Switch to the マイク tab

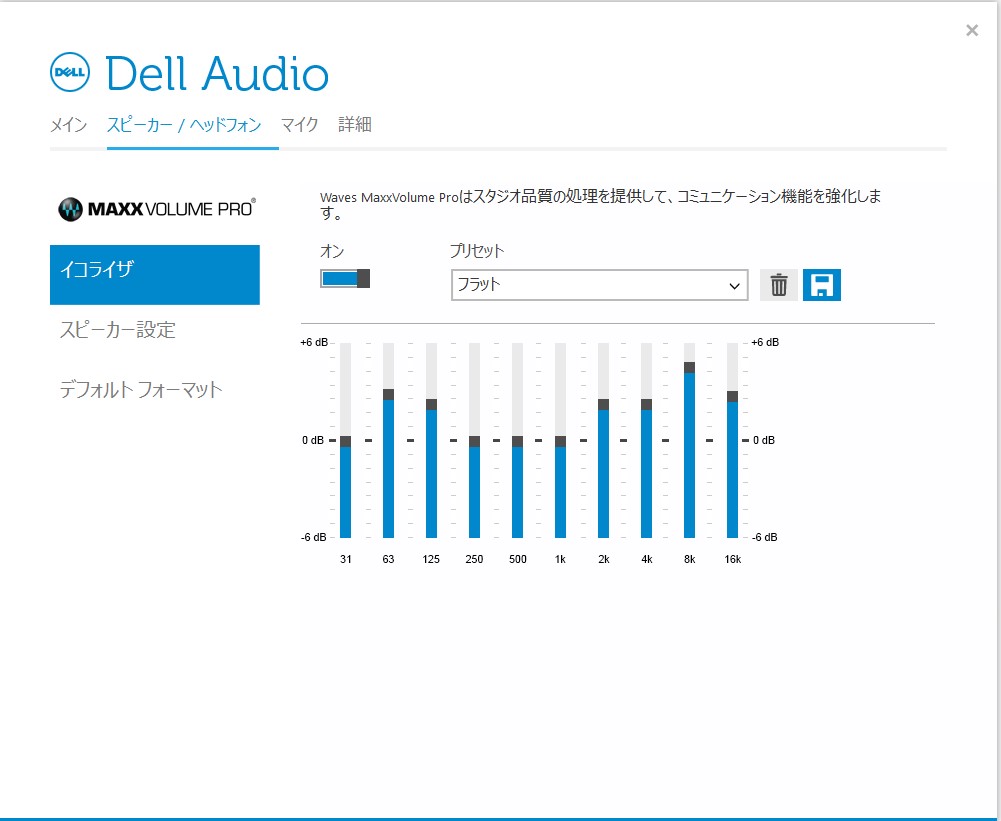point(299,124)
